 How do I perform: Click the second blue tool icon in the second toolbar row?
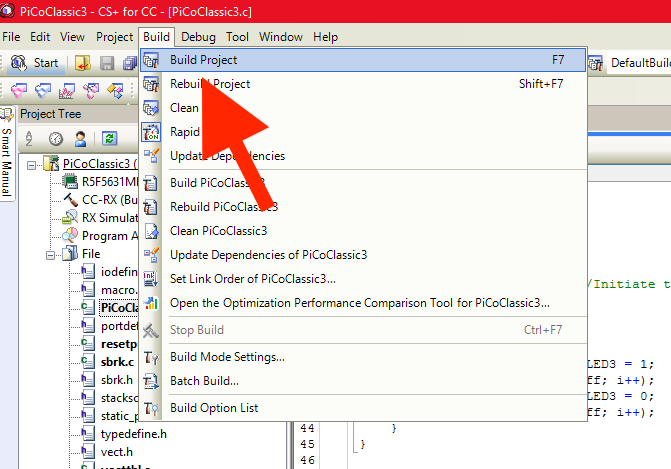[x=42, y=90]
